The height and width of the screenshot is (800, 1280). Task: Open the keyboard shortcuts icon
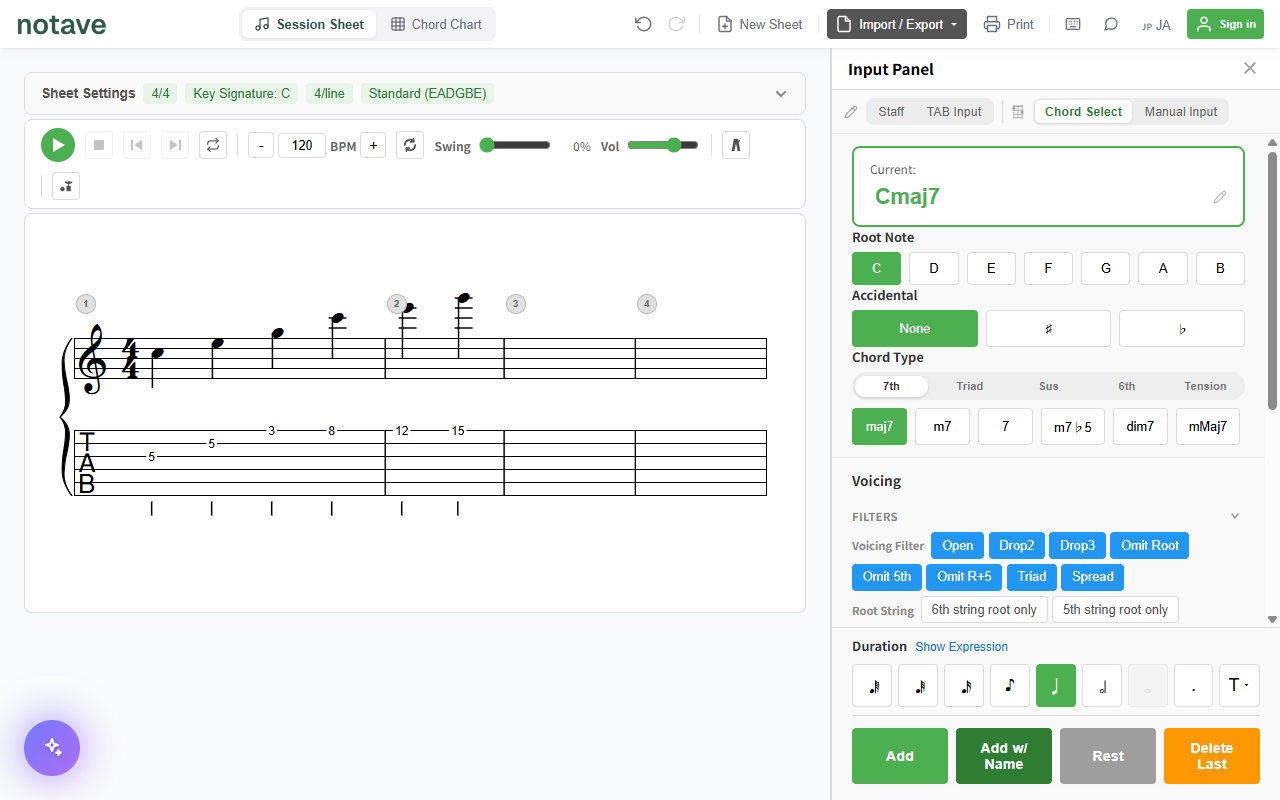pyautogui.click(x=1073, y=24)
